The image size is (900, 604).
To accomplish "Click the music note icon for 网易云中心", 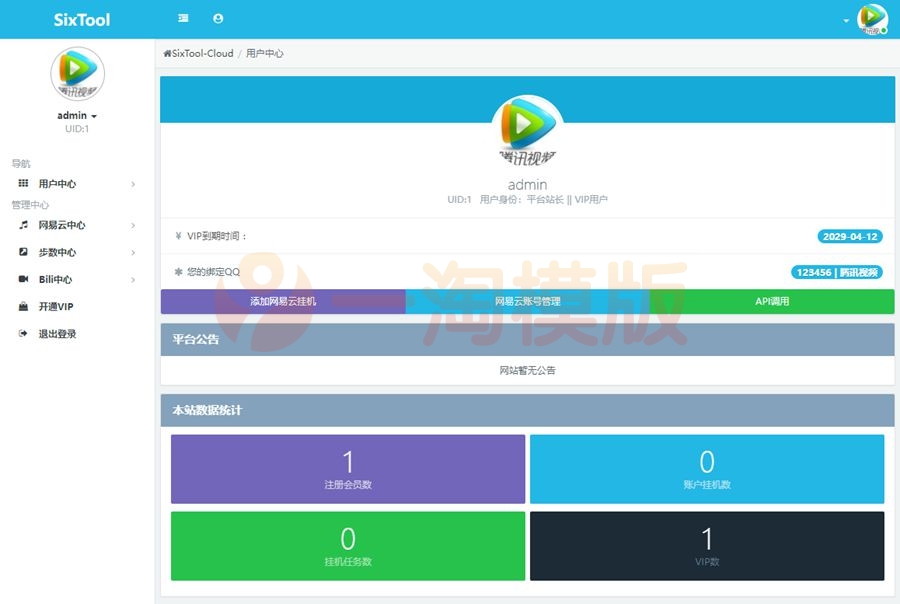I will click(x=22, y=225).
